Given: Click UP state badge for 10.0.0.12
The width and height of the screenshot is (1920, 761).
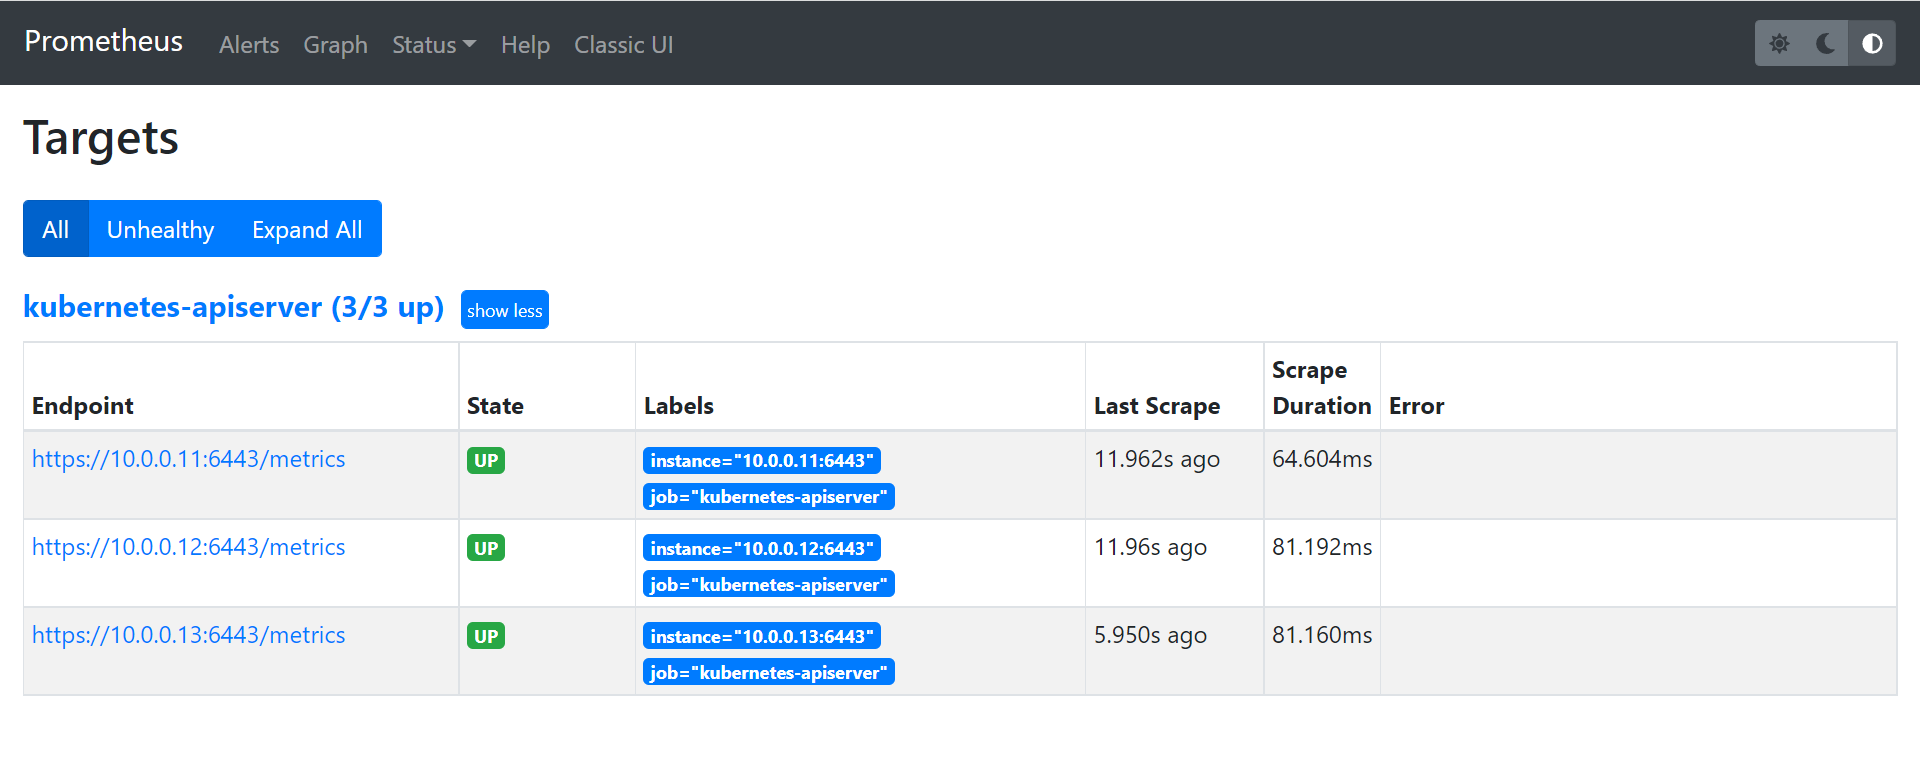Looking at the screenshot, I should (x=486, y=549).
